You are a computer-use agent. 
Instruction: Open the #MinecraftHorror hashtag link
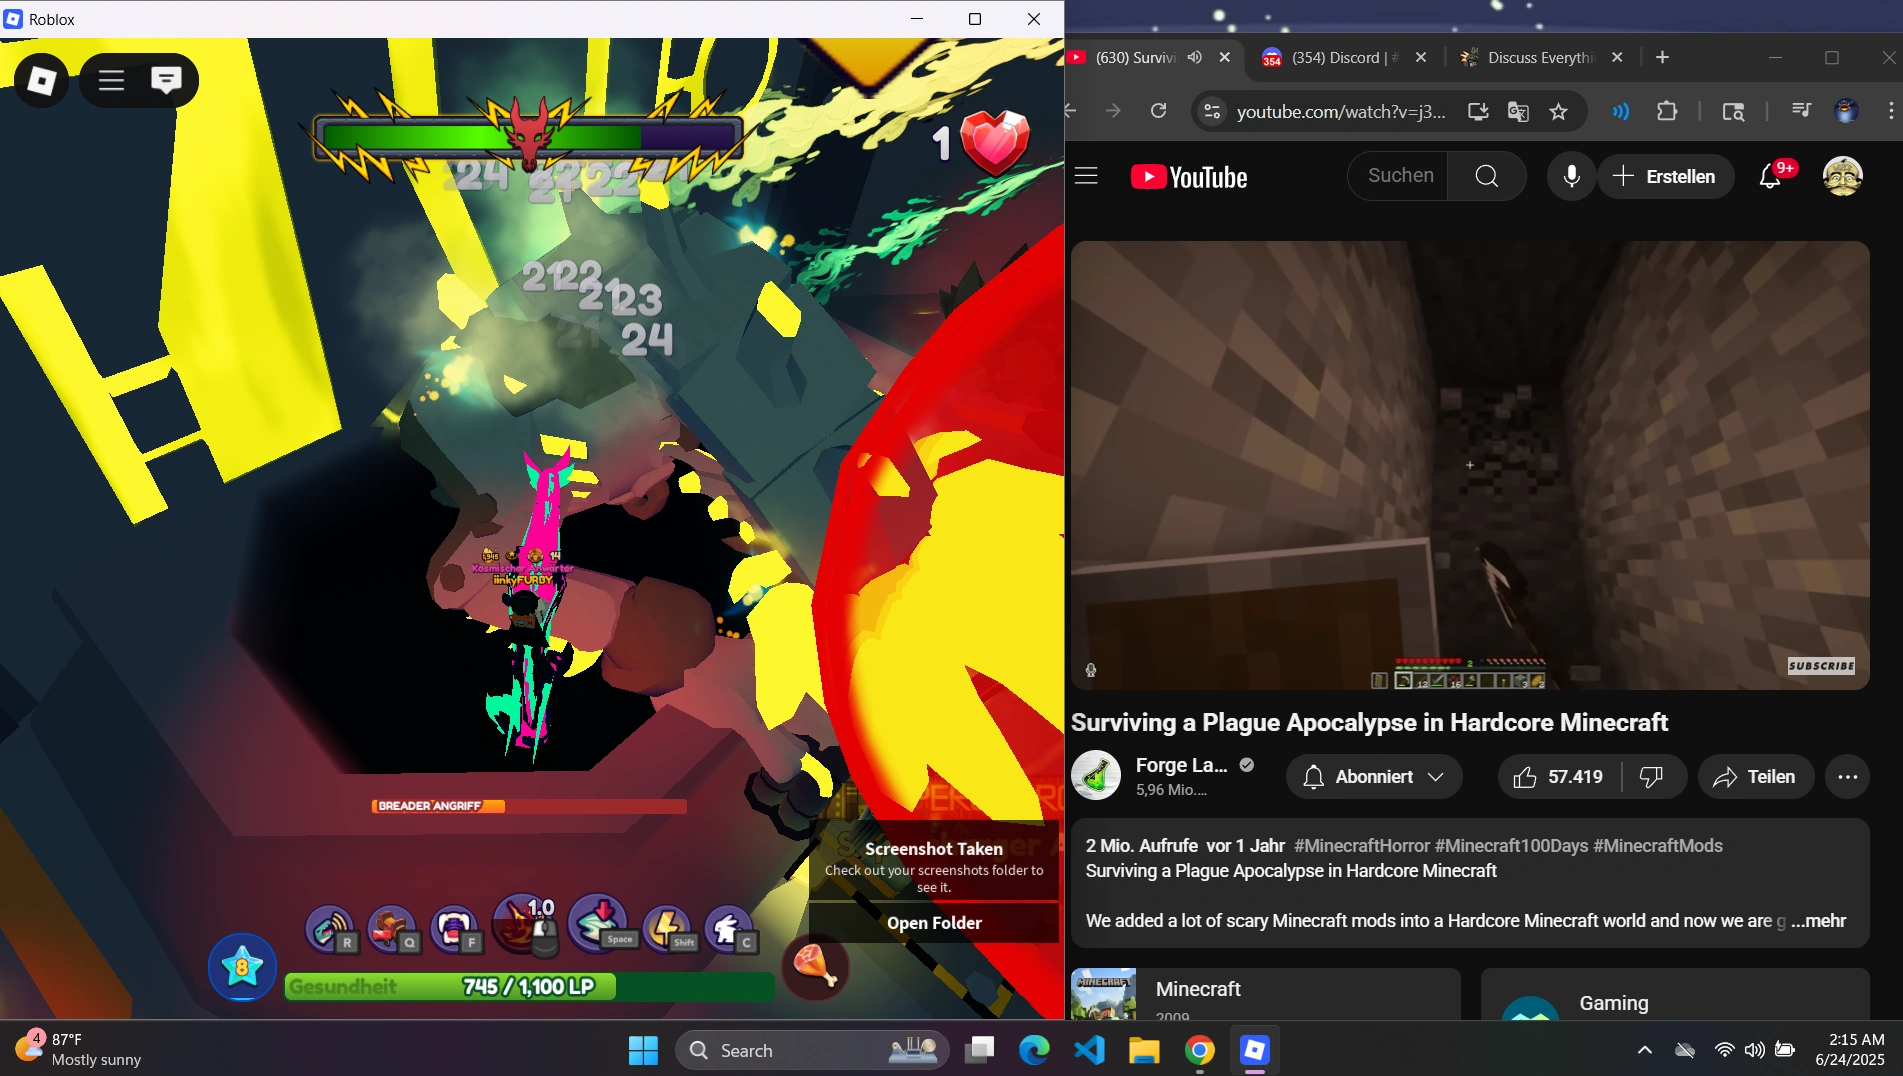pyautogui.click(x=1361, y=846)
